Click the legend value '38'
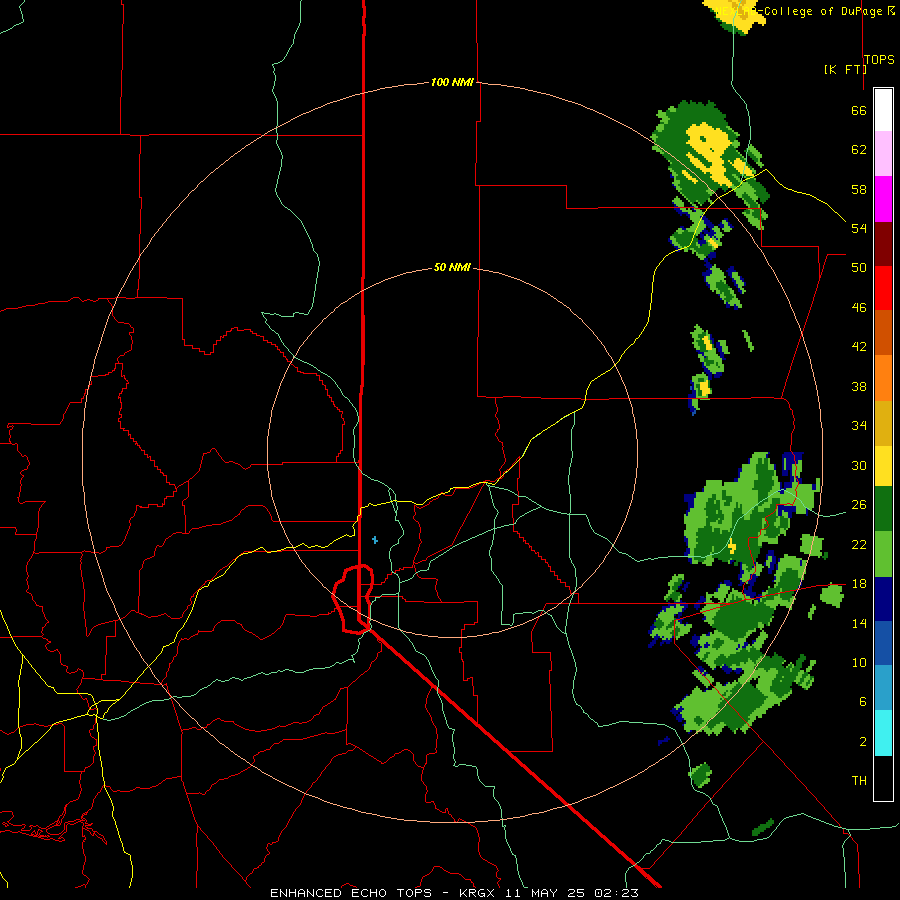900x900 pixels. (859, 386)
